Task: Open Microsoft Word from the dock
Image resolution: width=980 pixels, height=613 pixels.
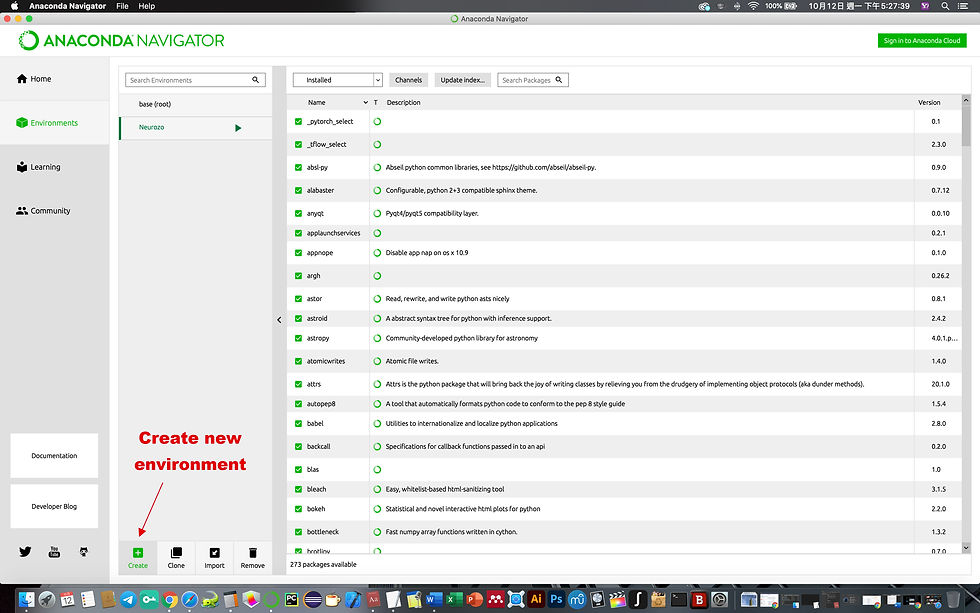Action: click(x=433, y=600)
